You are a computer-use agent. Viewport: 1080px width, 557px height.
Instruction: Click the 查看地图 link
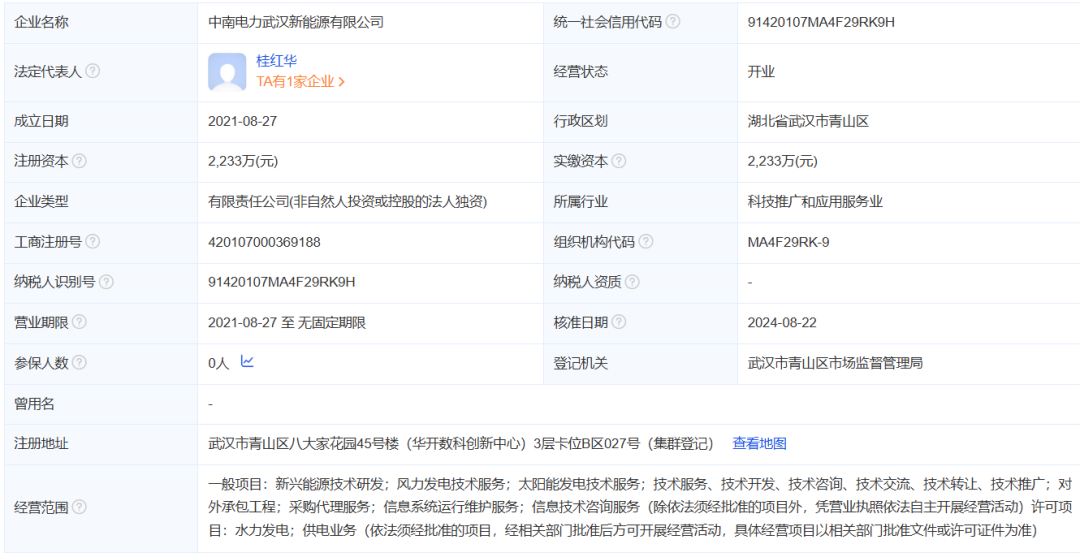coord(759,443)
